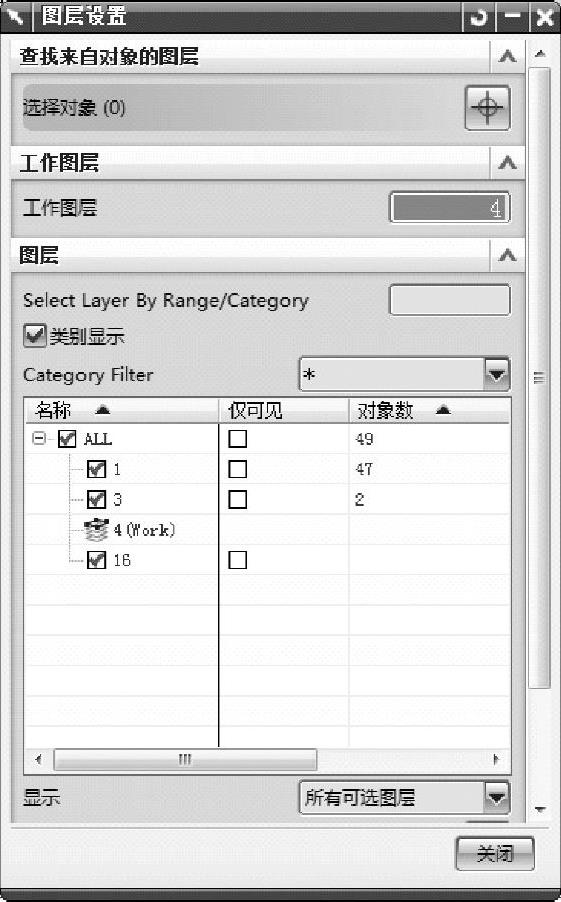Enable 仅可见 for layer 3
This screenshot has height=902, width=561.
pos(238,499)
